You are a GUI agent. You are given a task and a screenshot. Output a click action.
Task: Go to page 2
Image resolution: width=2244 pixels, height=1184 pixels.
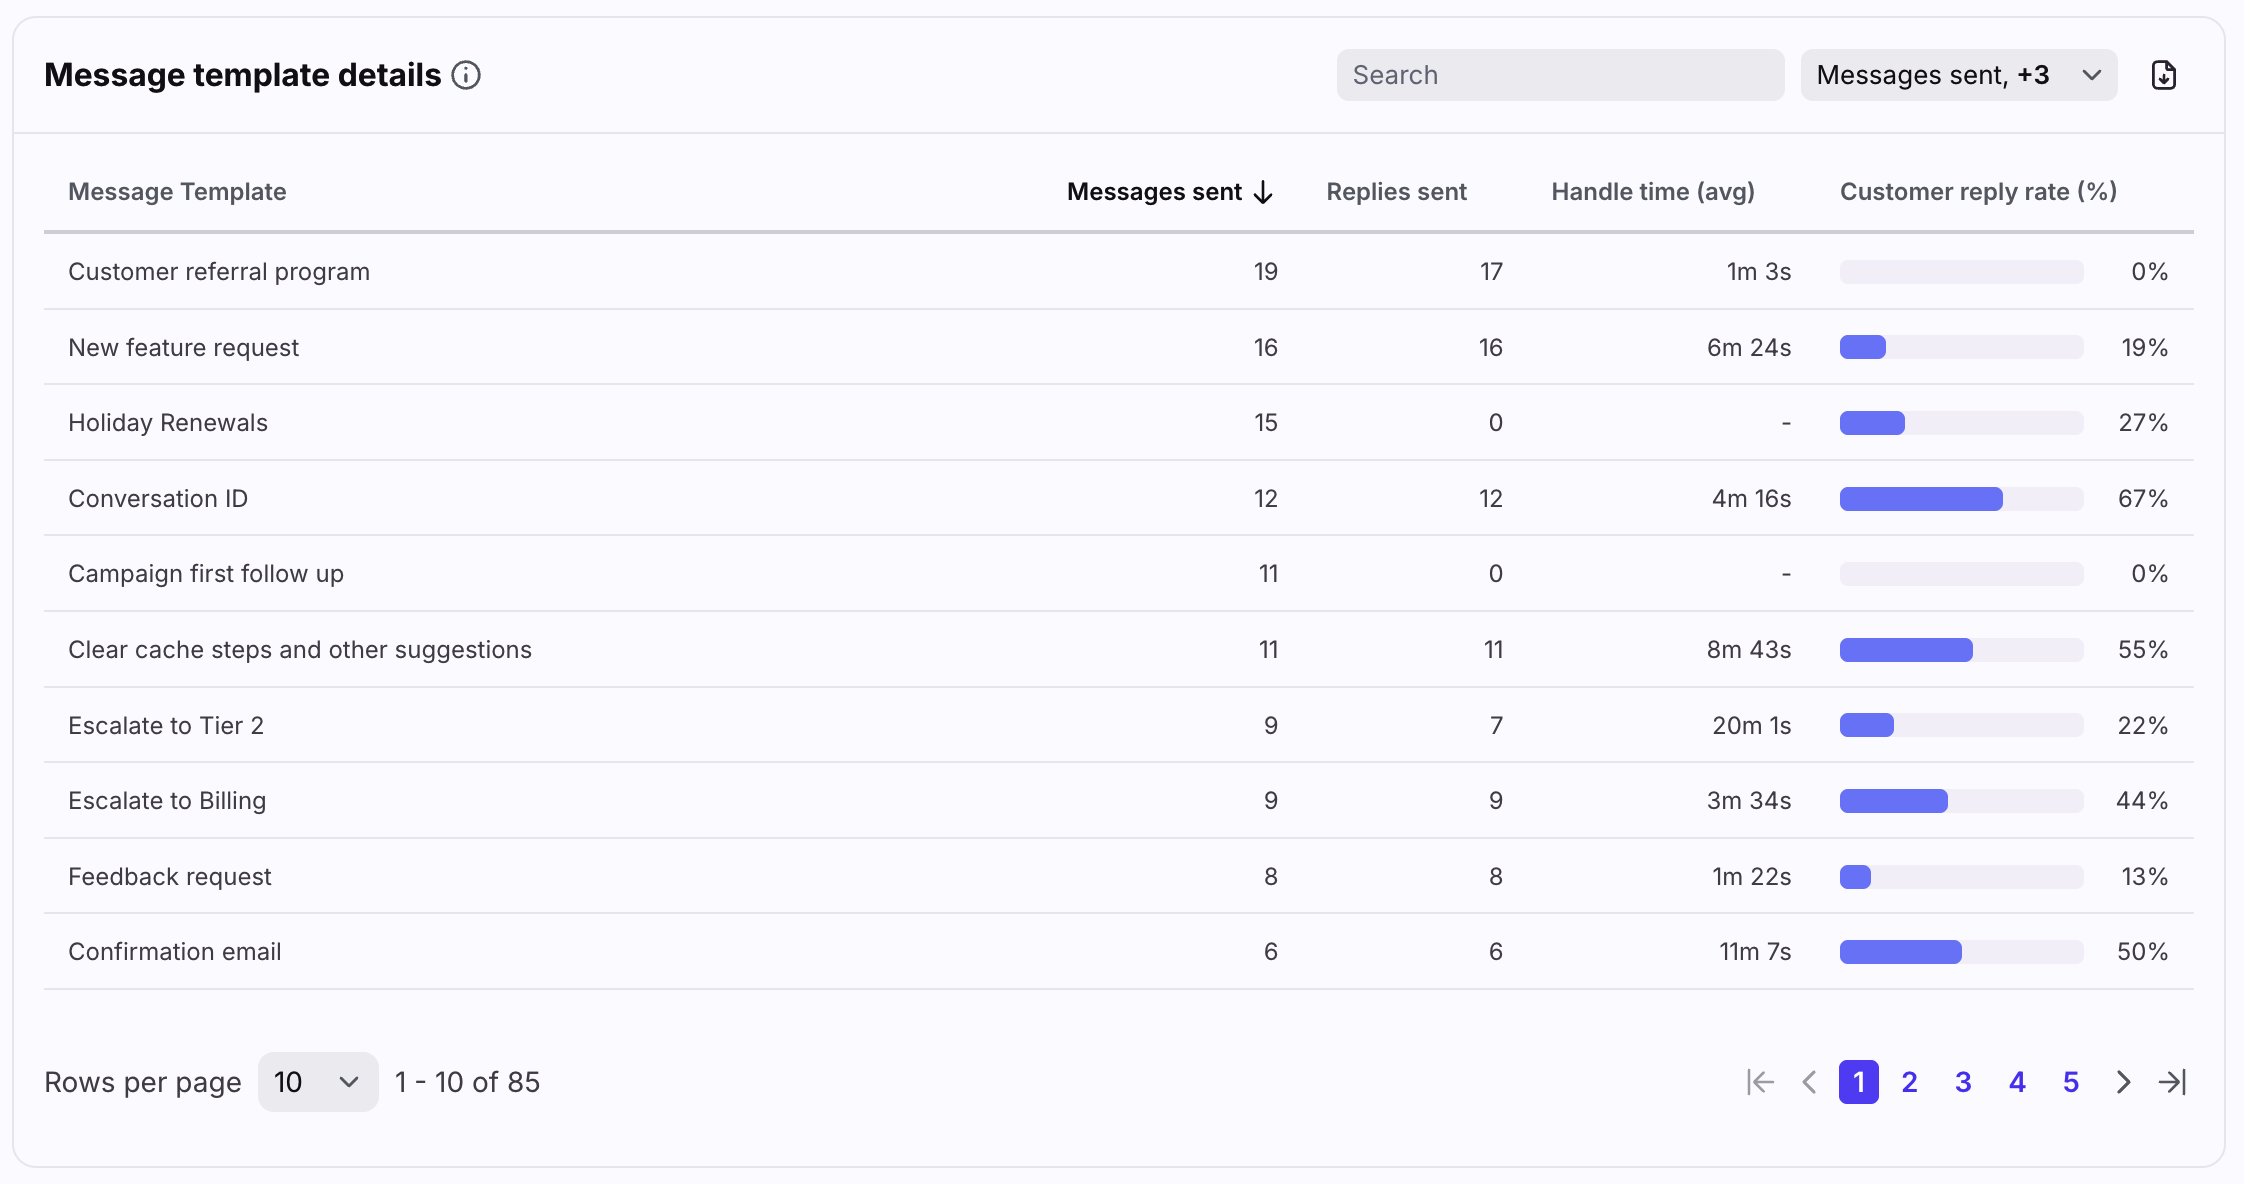(x=1909, y=1082)
